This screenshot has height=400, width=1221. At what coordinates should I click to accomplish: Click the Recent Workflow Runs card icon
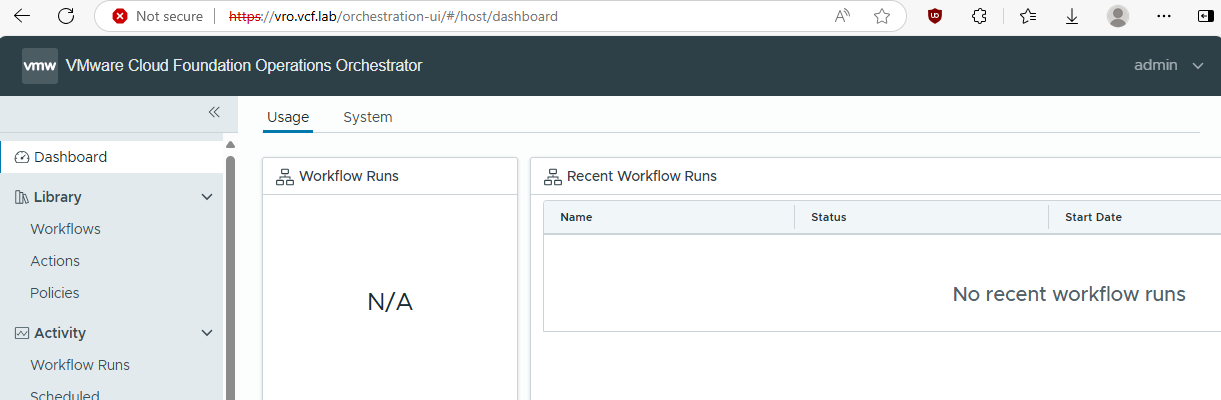pos(552,176)
